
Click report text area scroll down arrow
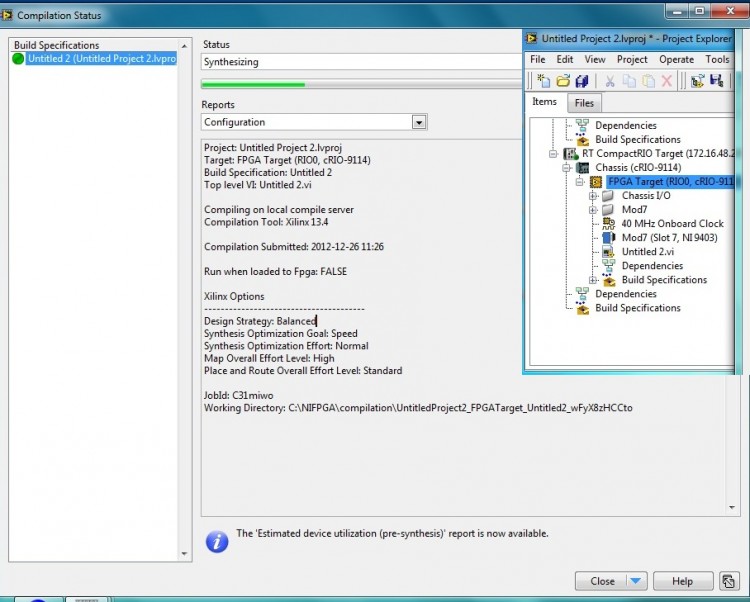[732, 508]
